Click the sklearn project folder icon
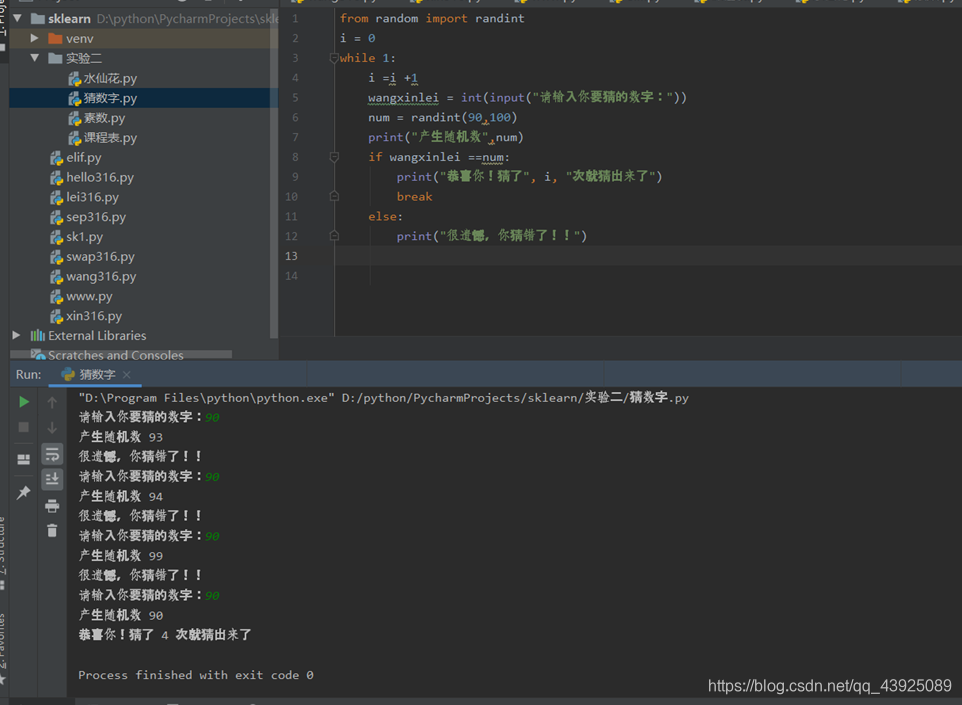Screen dimensions: 962x705 [37, 18]
